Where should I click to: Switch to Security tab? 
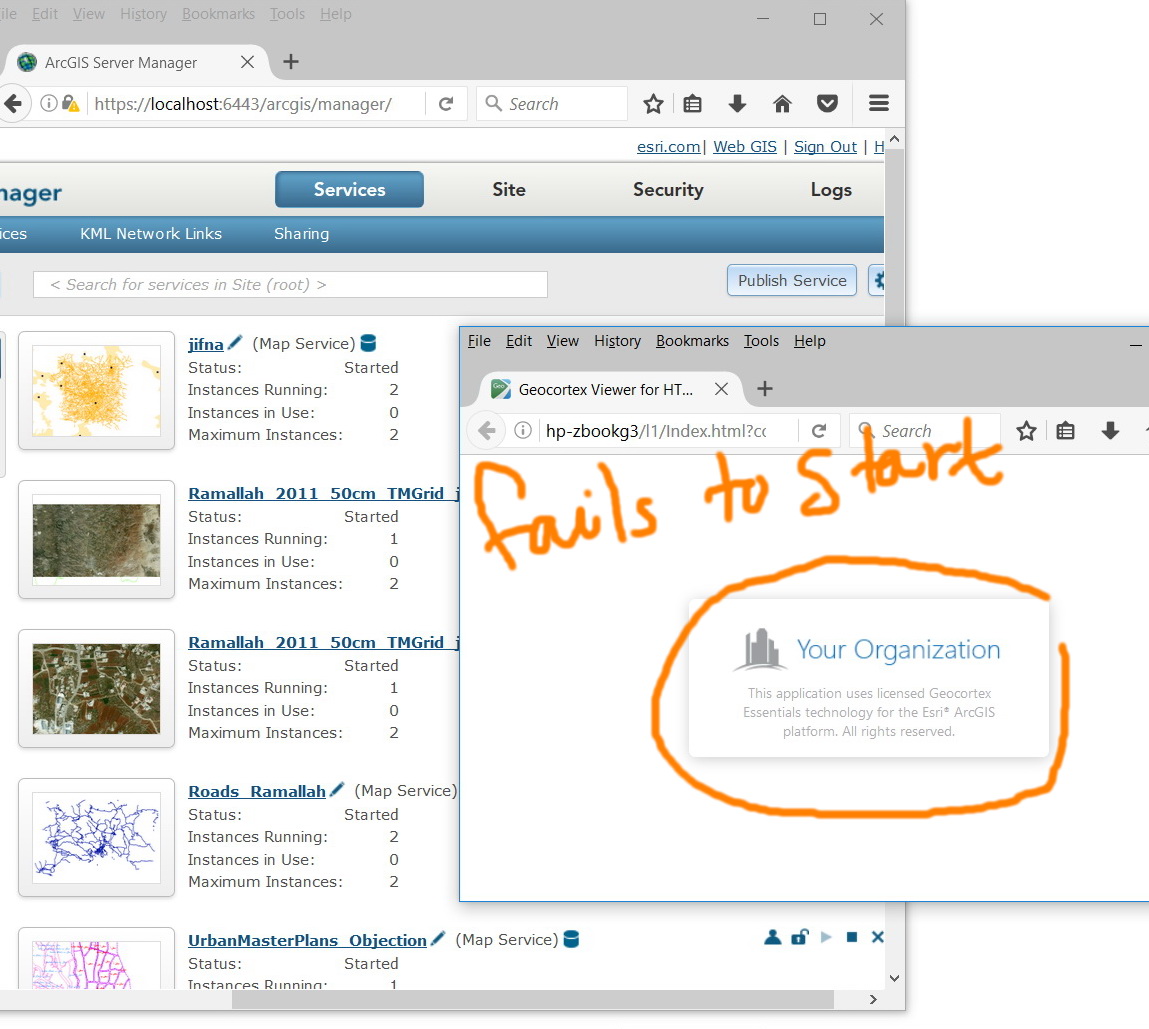668,190
